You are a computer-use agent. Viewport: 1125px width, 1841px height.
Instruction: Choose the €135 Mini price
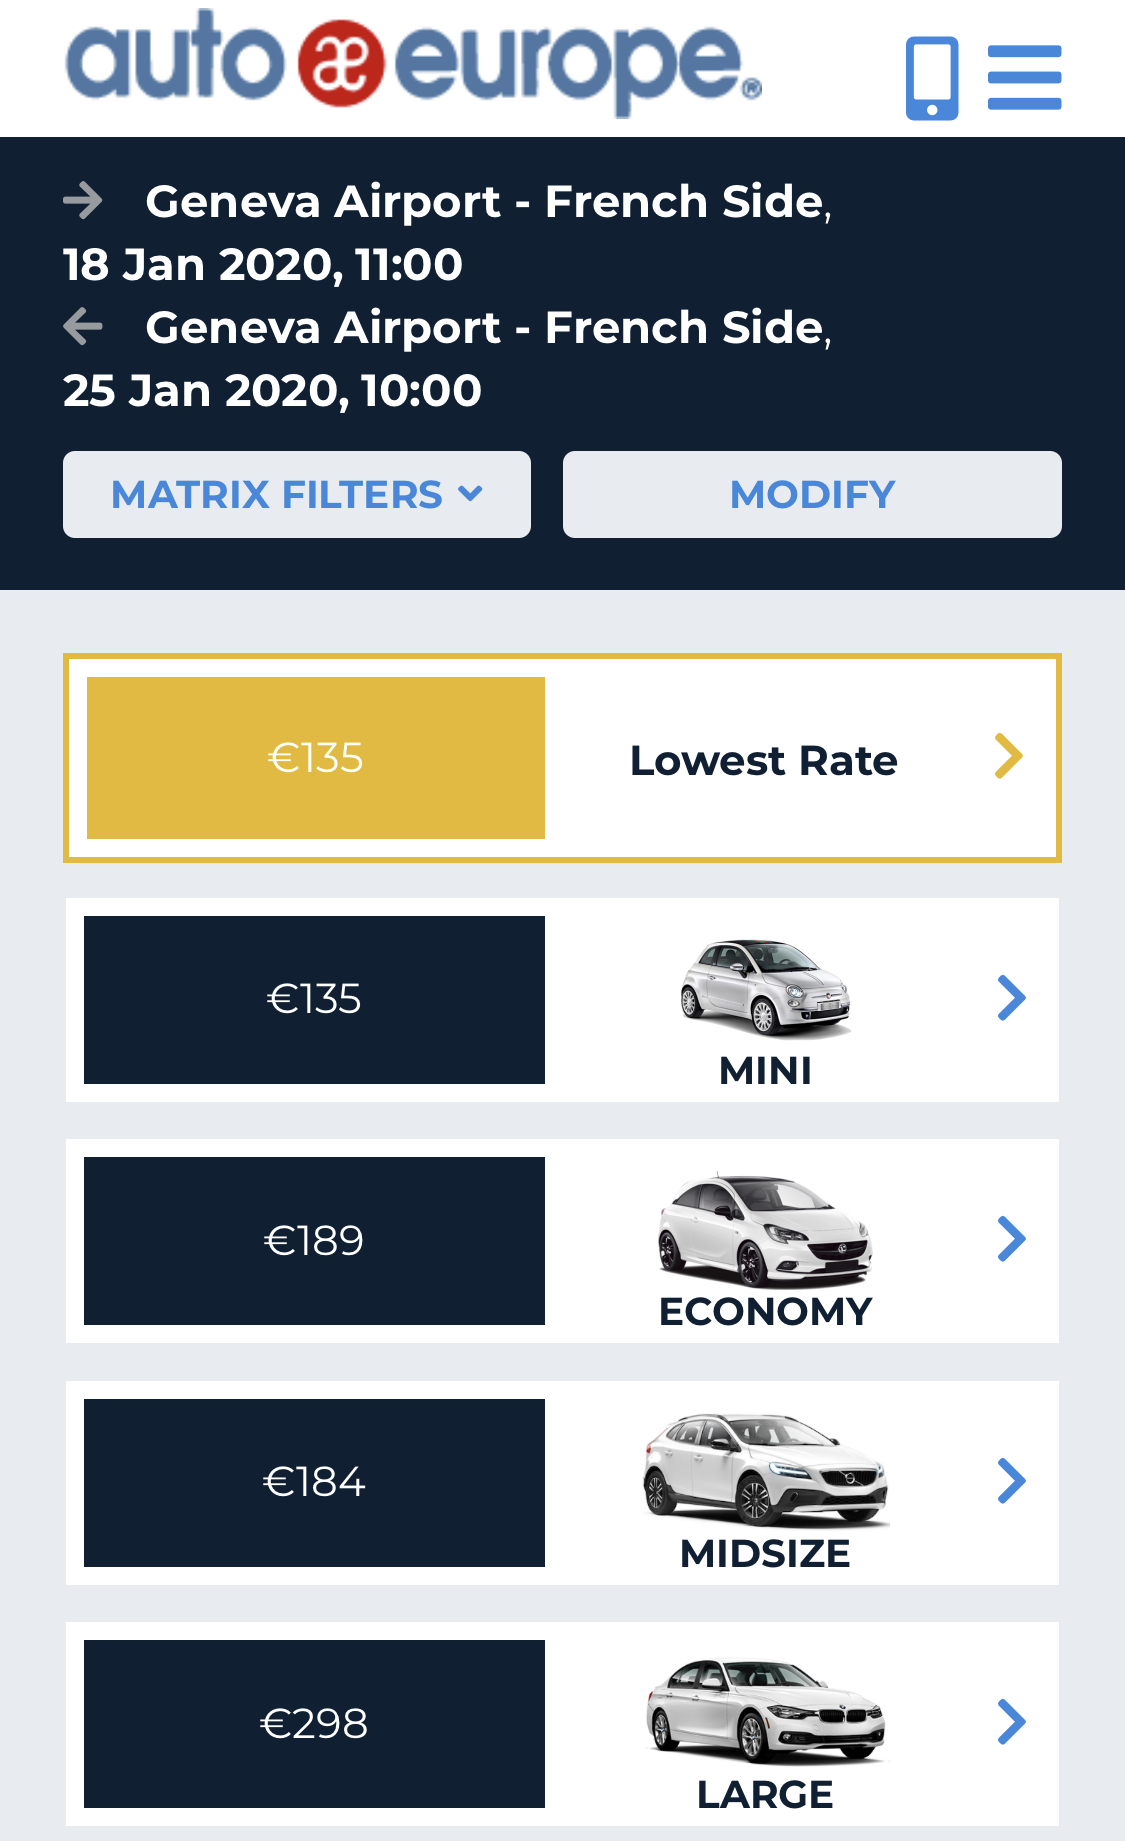[314, 999]
